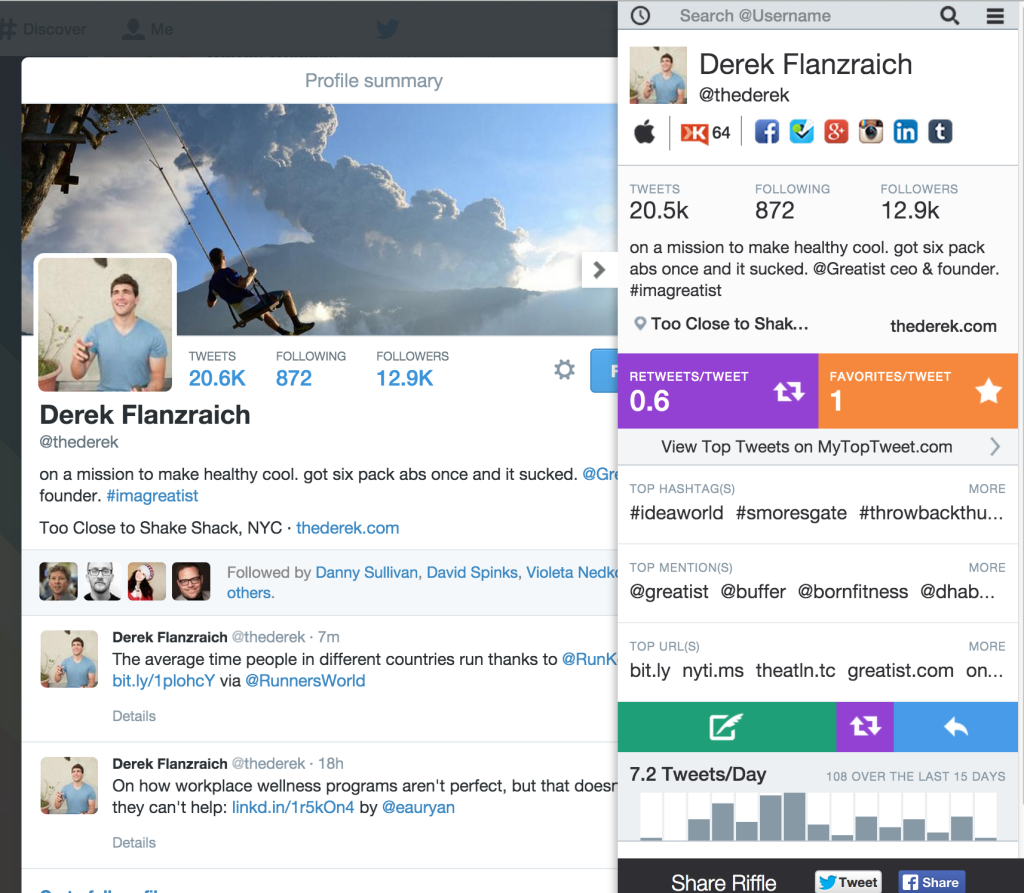Expand MORE for Top Mentions
This screenshot has width=1024, height=893.
pyautogui.click(x=987, y=568)
